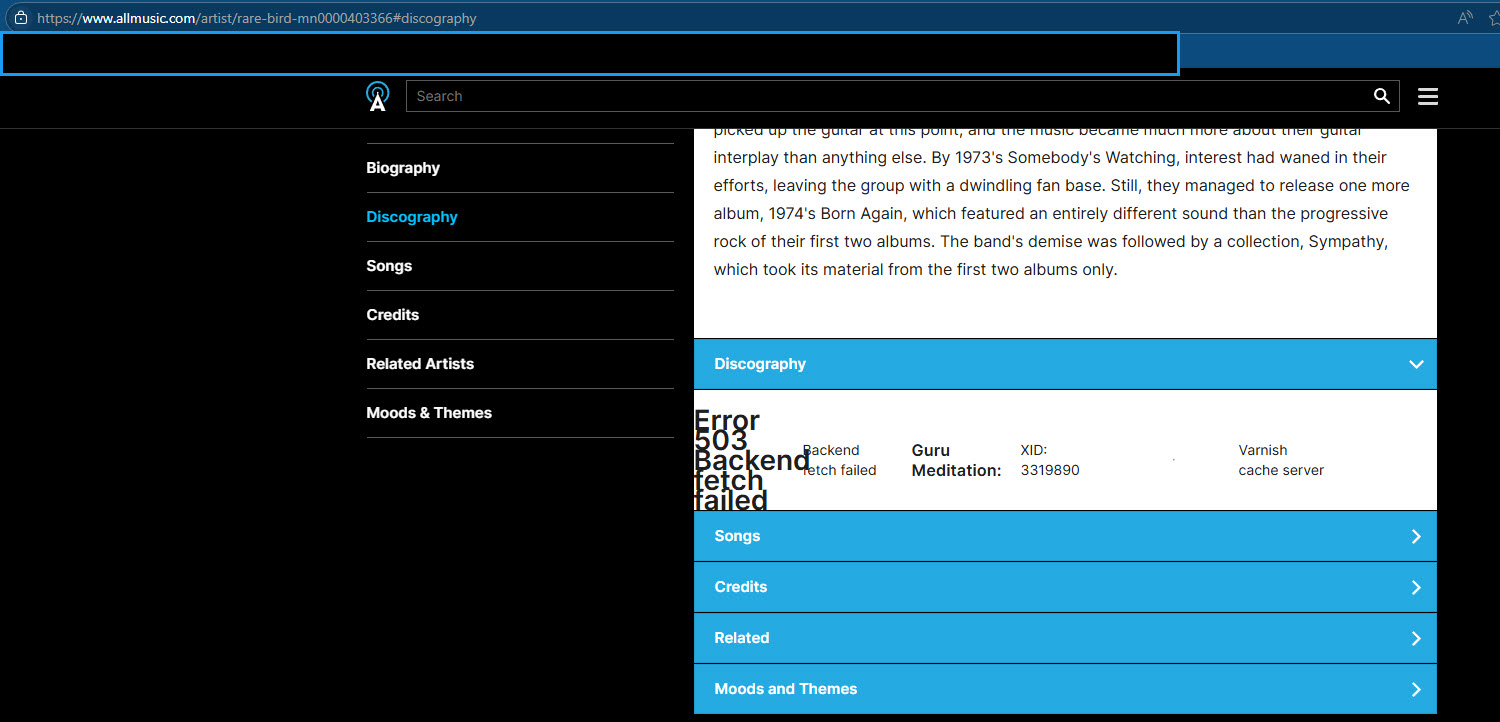Go to Biography in the sidebar
Viewport: 1500px width, 722px height.
pos(403,168)
